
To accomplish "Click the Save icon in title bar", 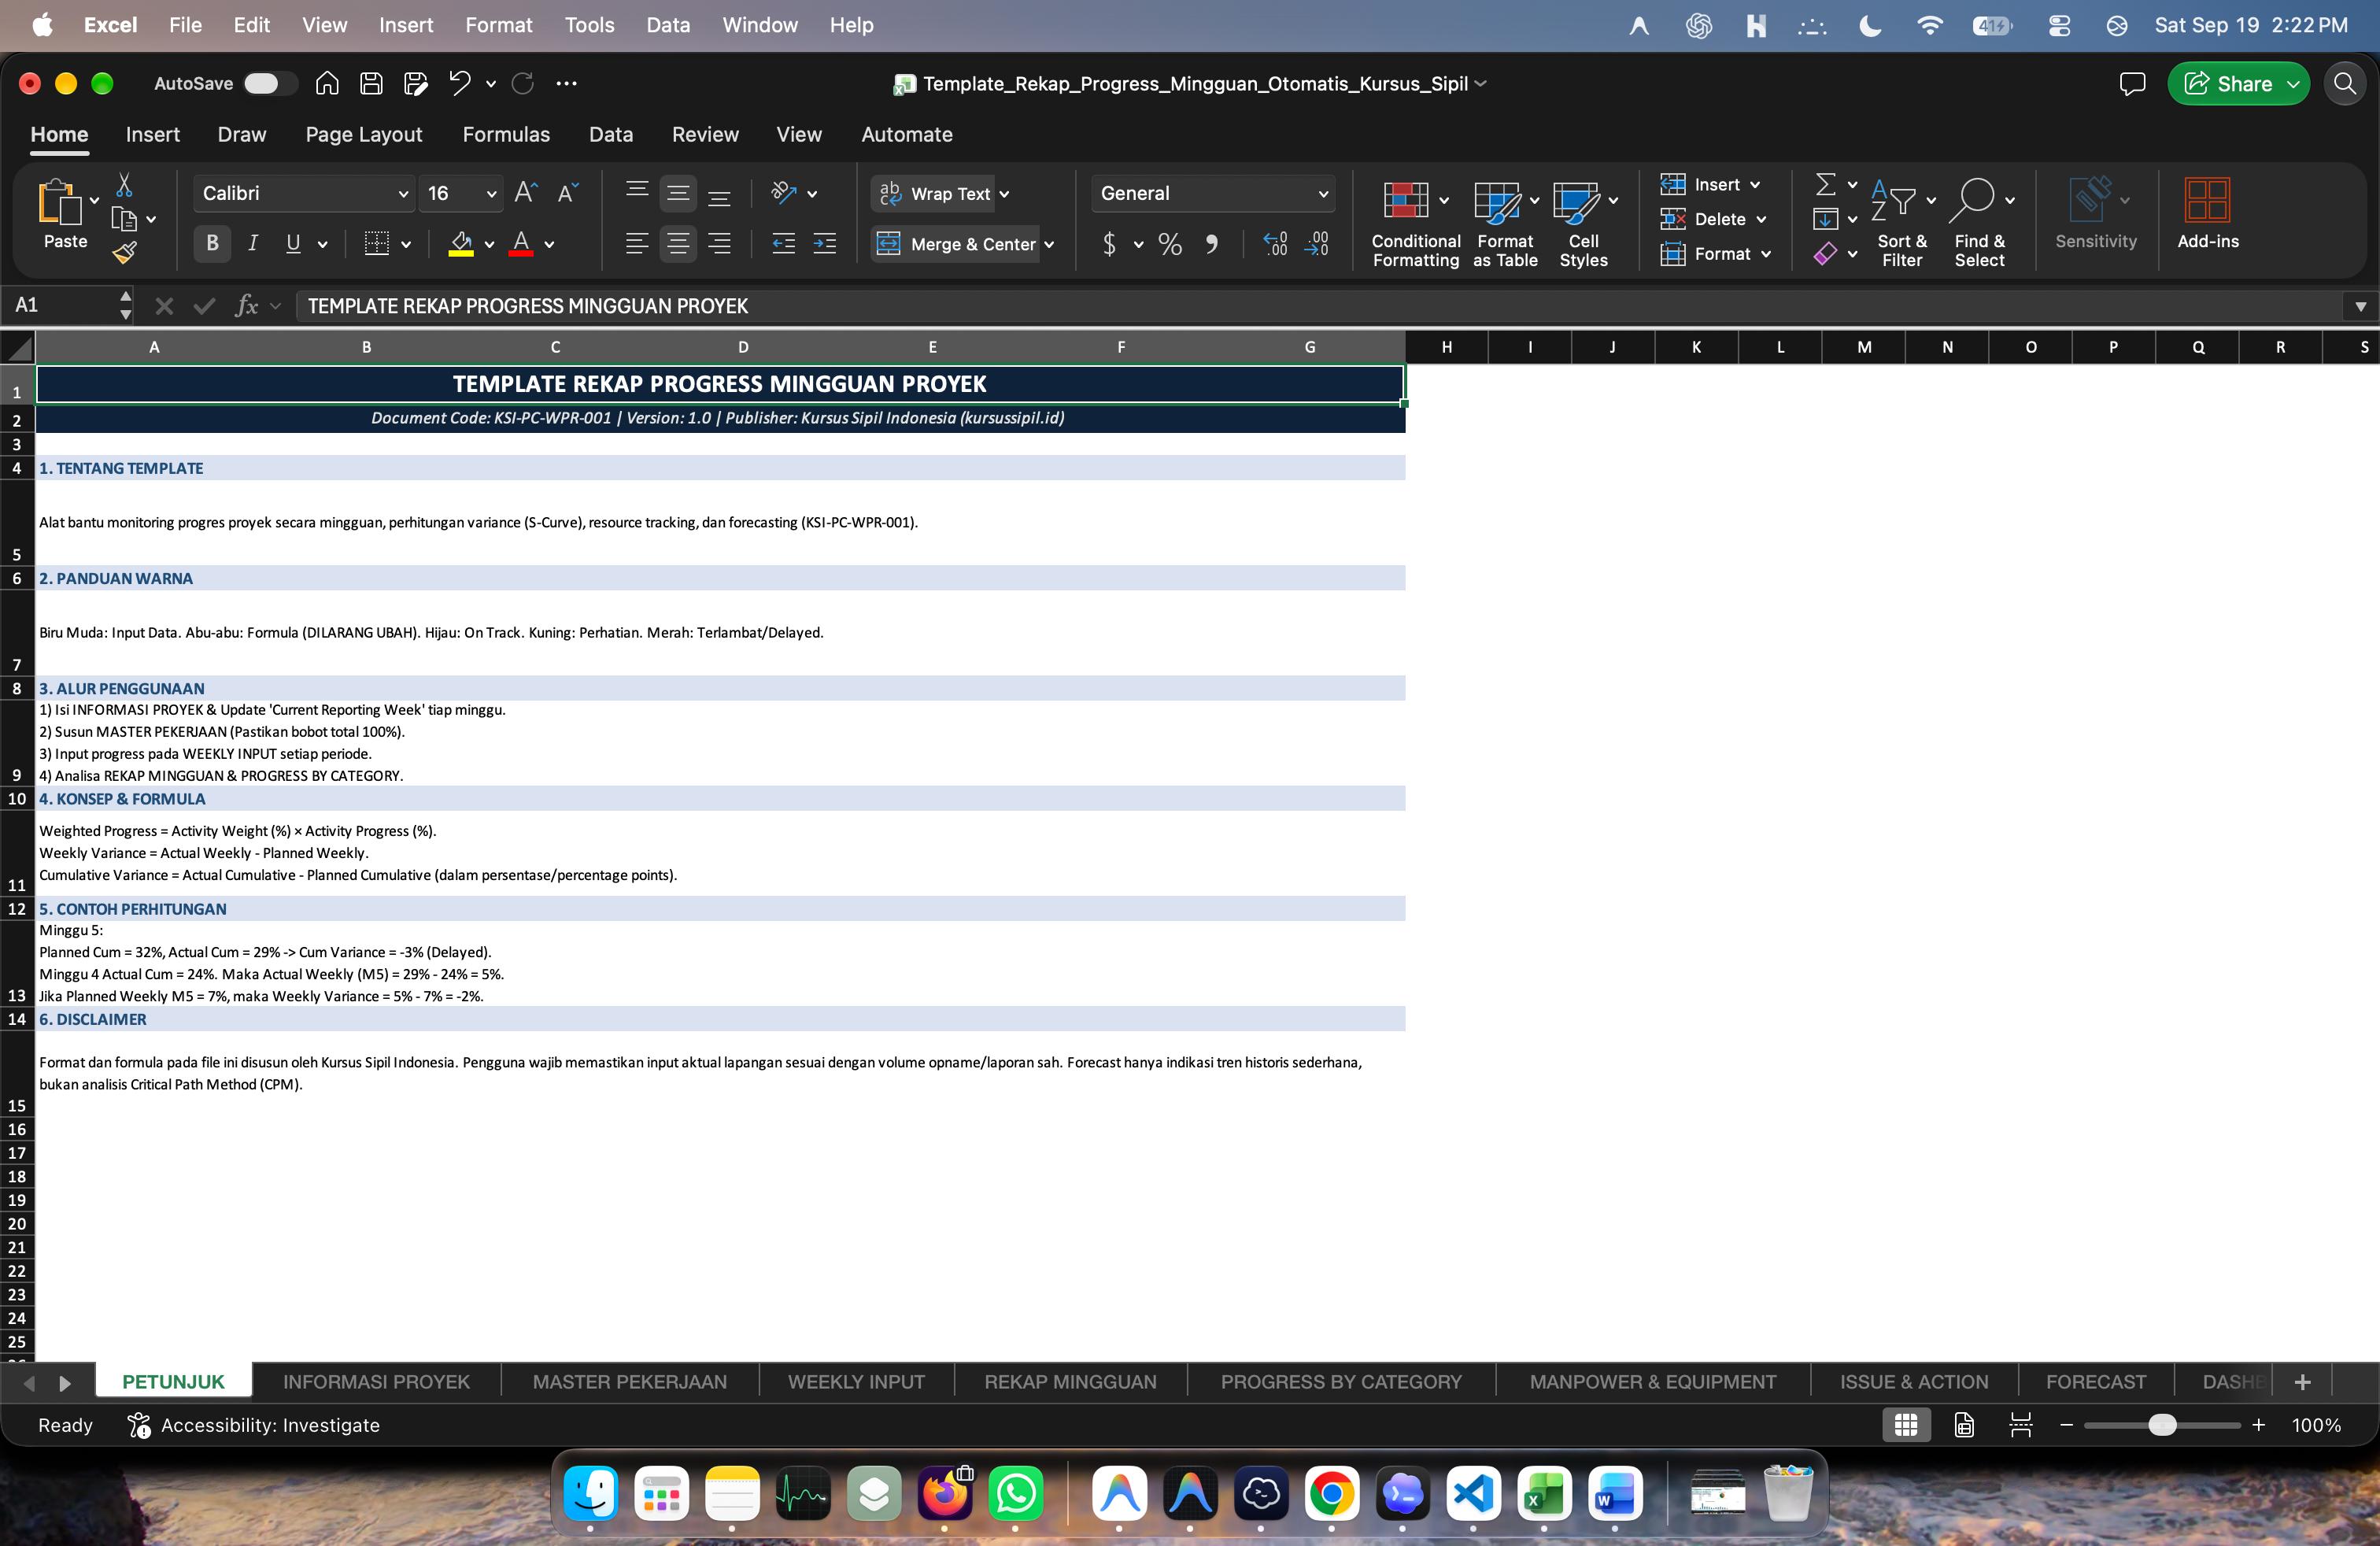I will tap(371, 83).
